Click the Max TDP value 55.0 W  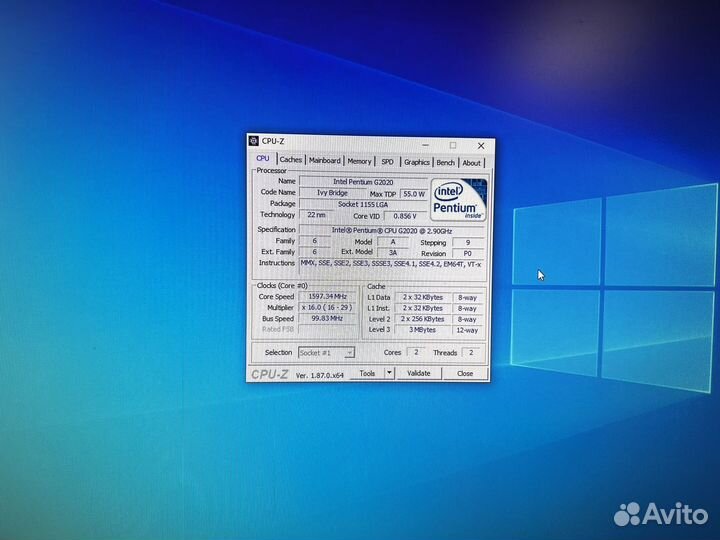point(414,194)
